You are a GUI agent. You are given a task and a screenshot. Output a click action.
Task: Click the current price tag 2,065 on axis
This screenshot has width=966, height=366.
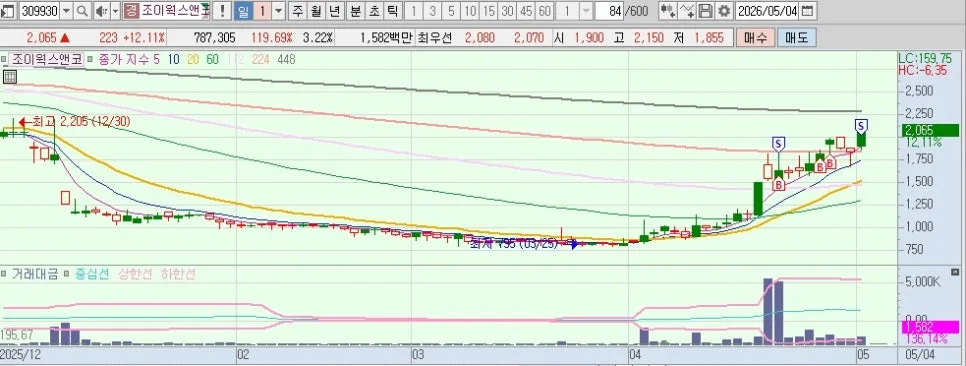click(x=931, y=131)
